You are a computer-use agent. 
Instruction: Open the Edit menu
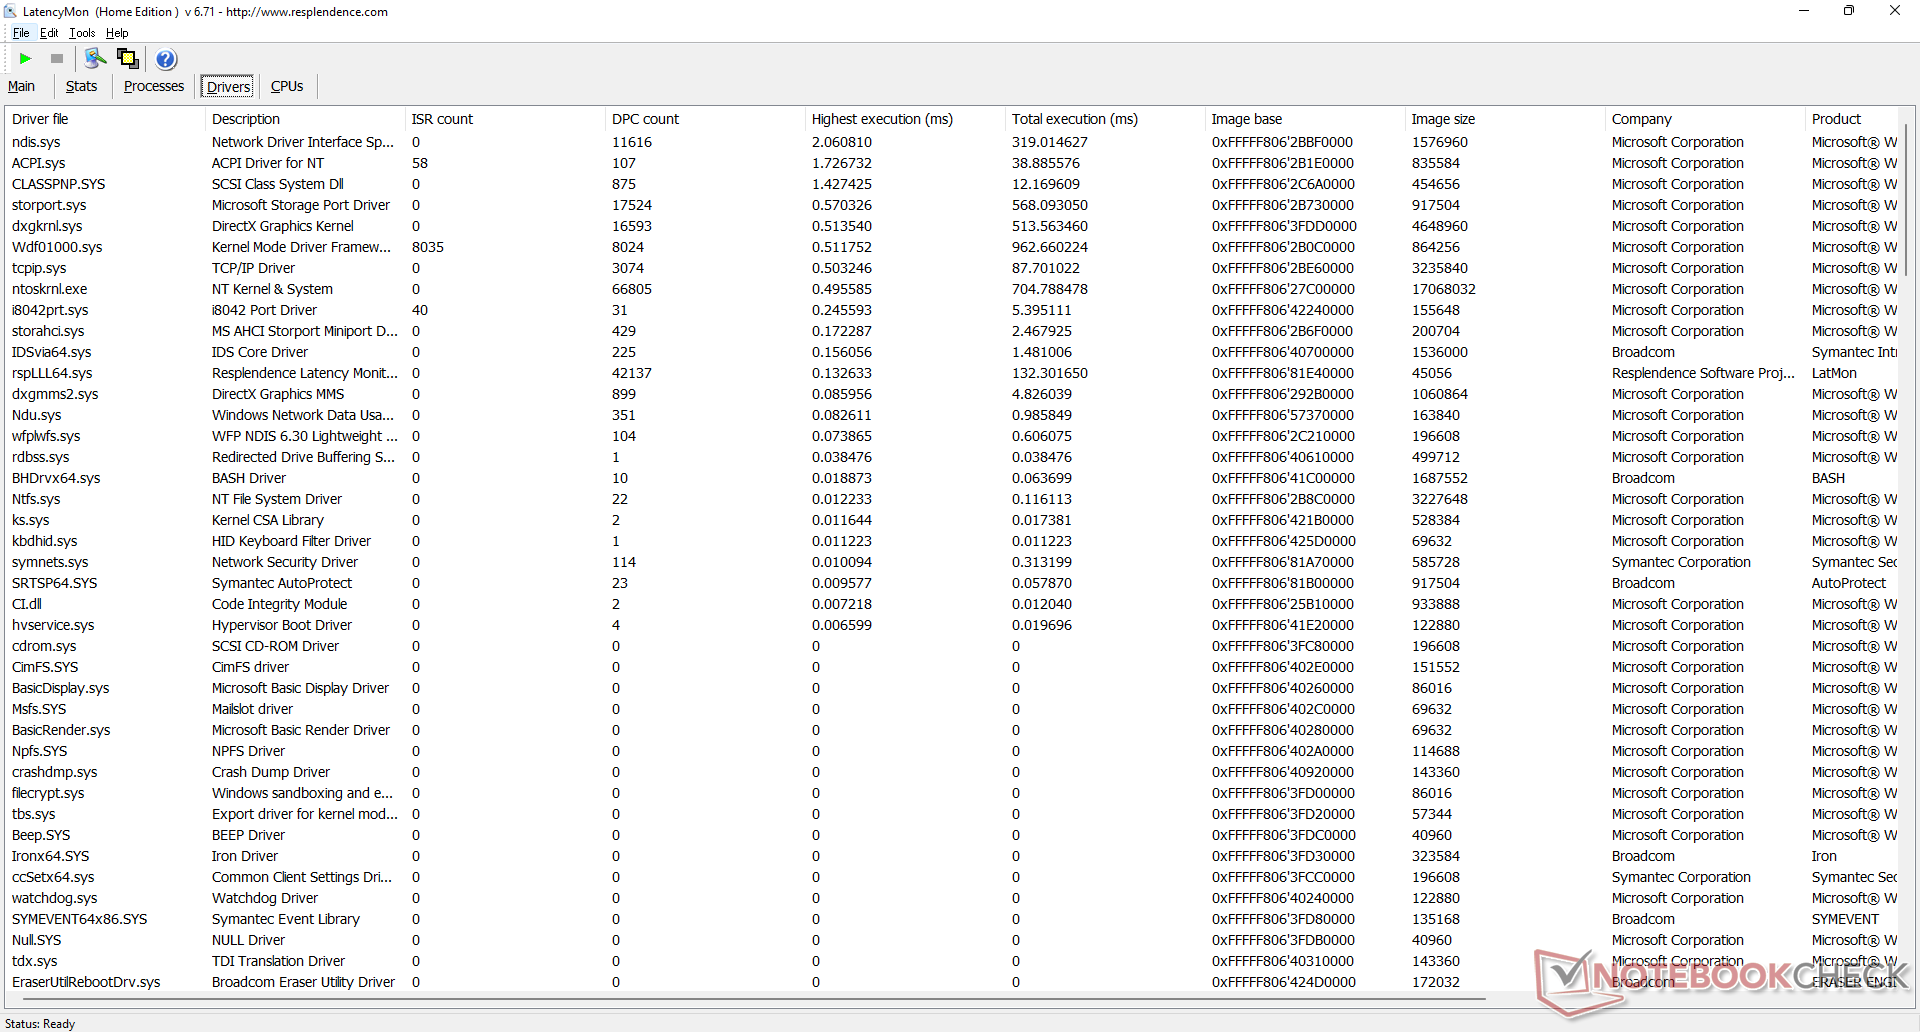click(49, 33)
